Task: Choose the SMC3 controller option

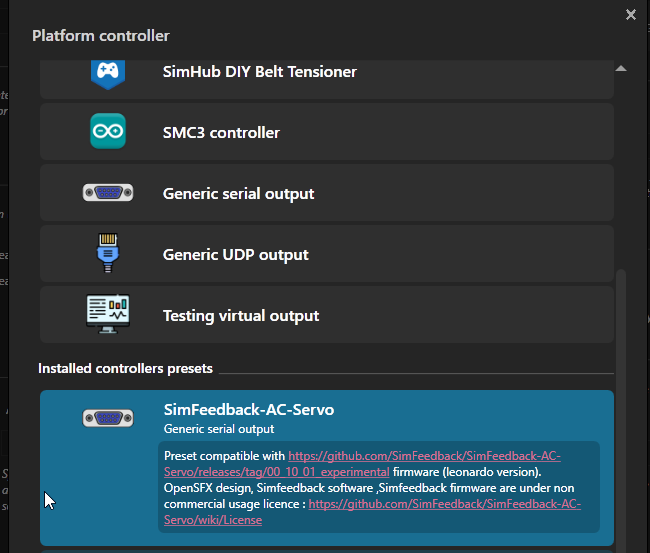Action: click(x=221, y=133)
